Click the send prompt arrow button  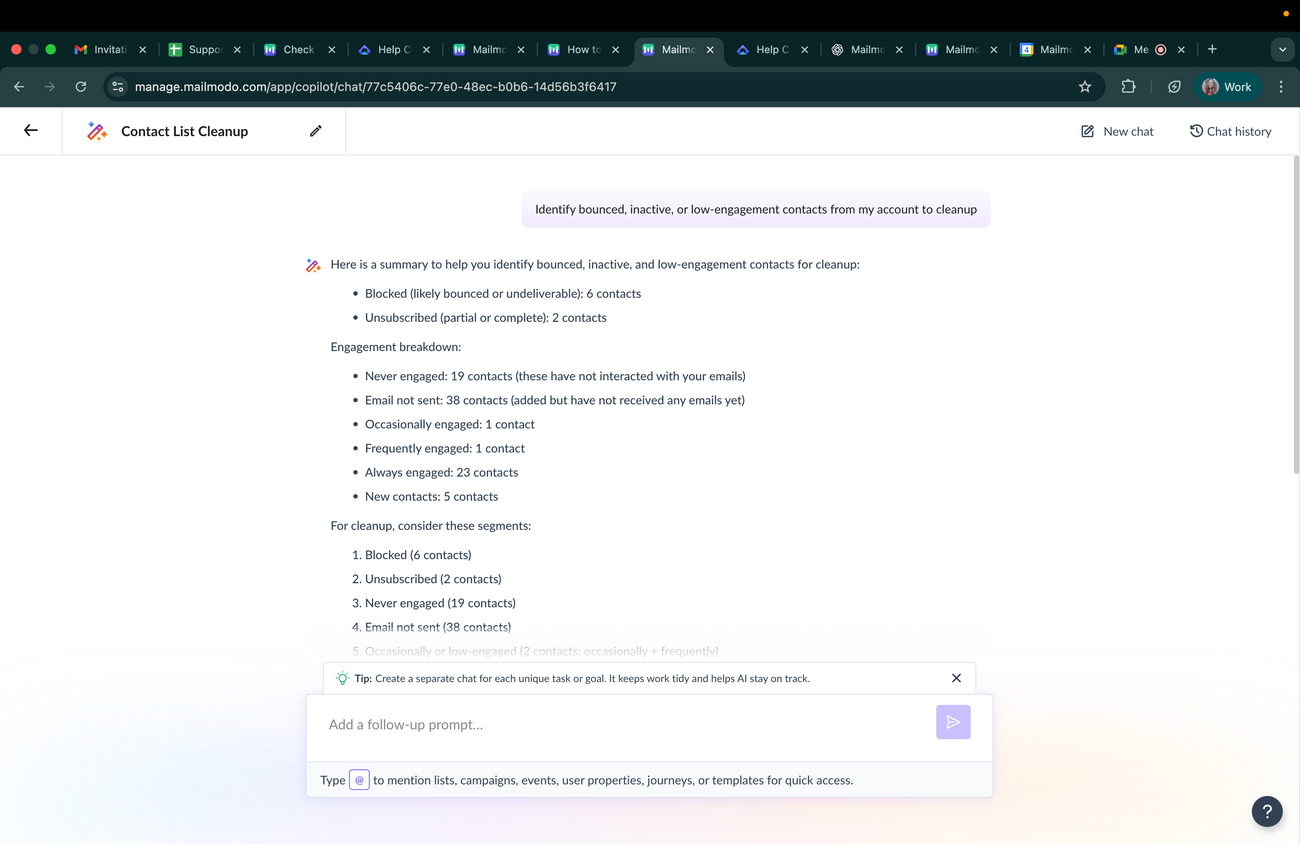pyautogui.click(x=953, y=722)
